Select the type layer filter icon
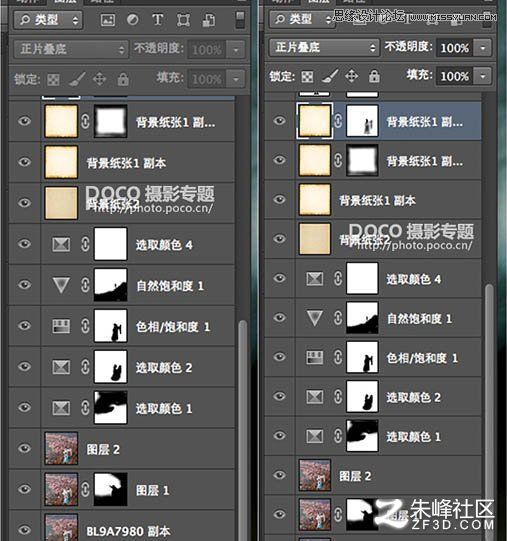The height and width of the screenshot is (541, 507). click(x=158, y=20)
